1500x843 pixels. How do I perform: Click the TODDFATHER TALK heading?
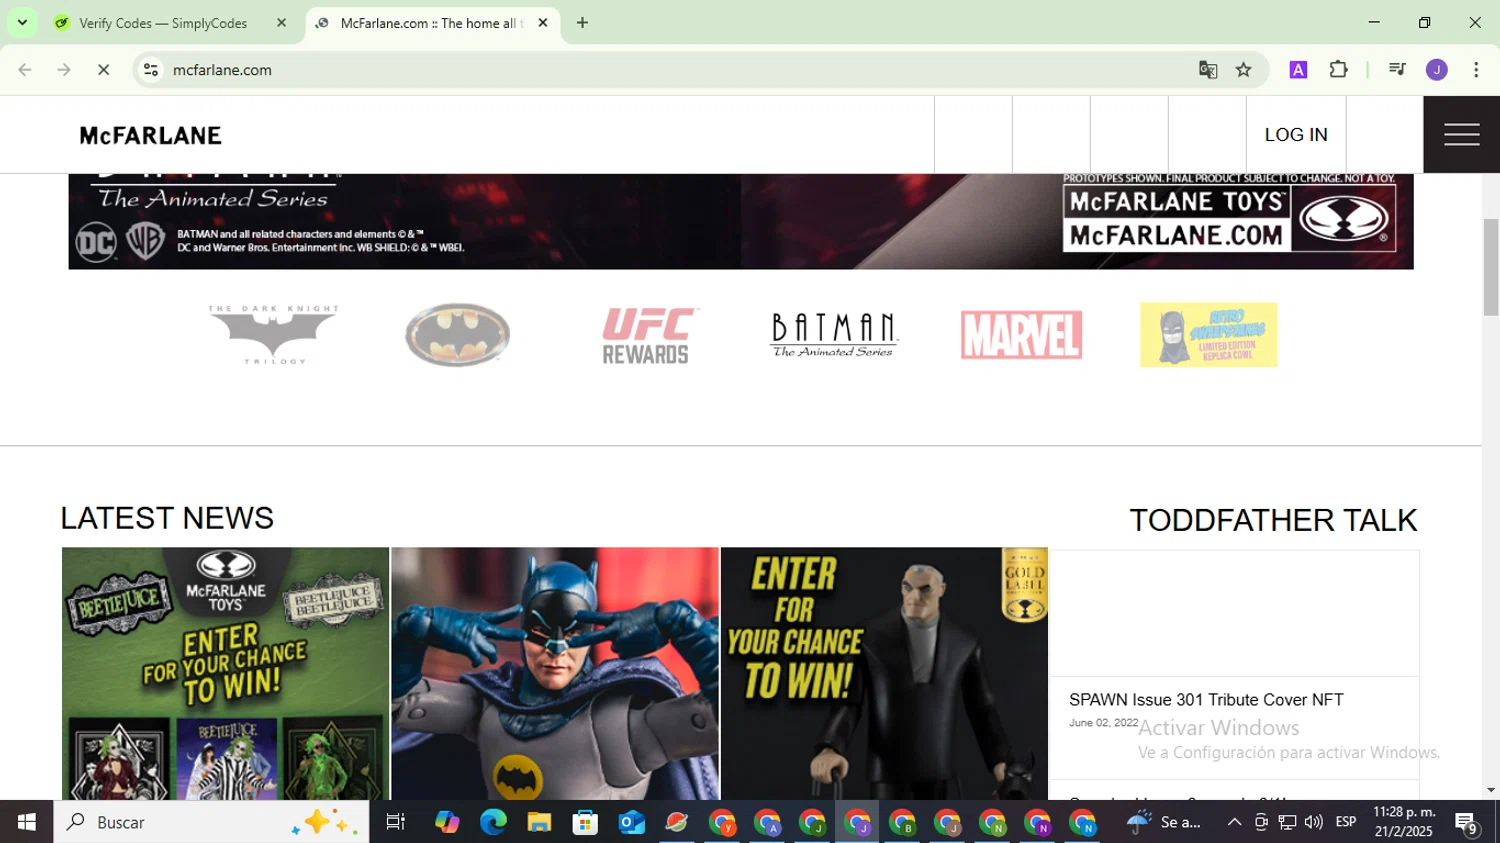[1273, 520]
